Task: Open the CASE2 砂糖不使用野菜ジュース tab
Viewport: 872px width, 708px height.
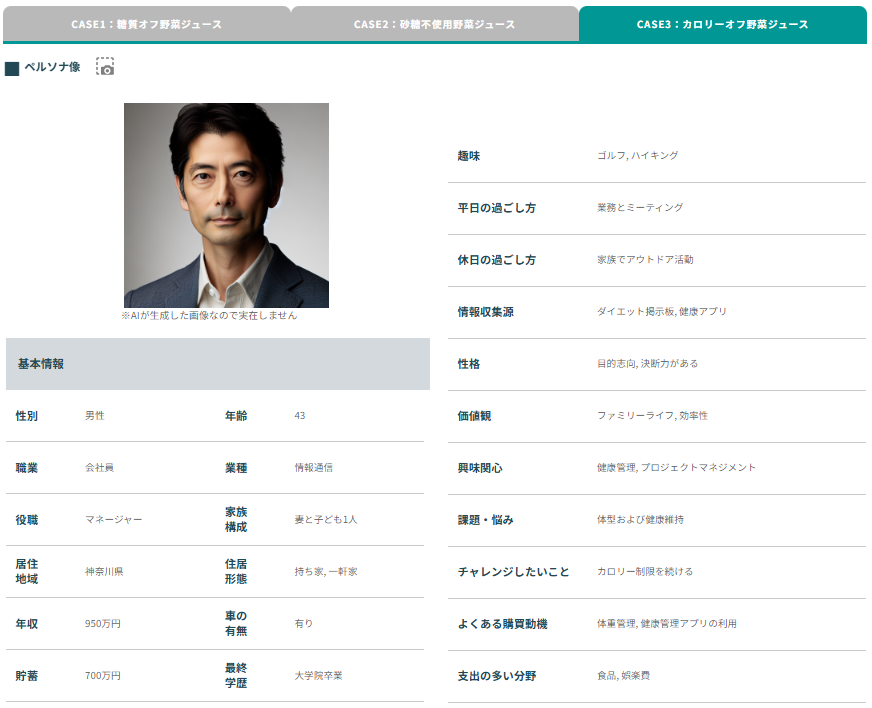Action: click(434, 24)
